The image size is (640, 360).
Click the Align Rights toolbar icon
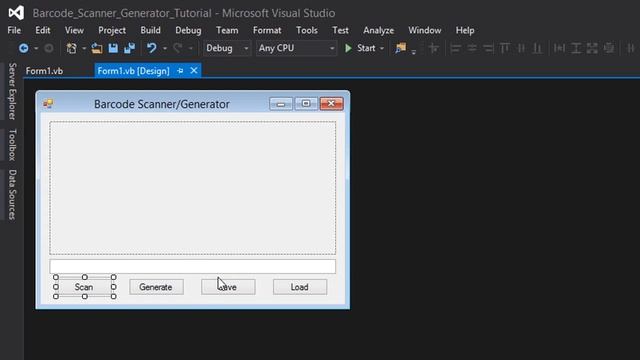(488, 49)
